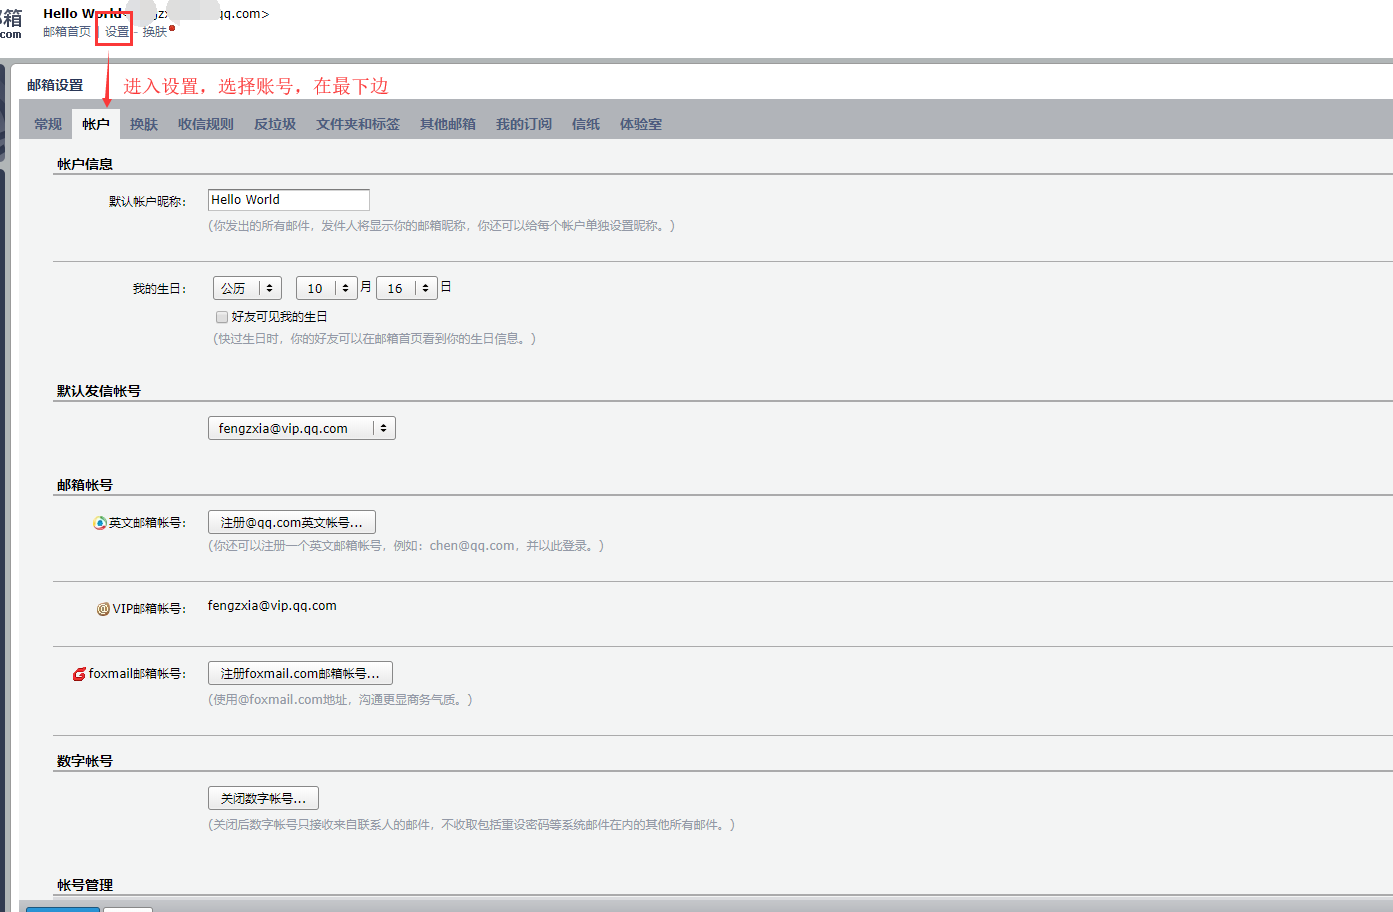Go to 邮箱首页 mailbox home

(67, 32)
